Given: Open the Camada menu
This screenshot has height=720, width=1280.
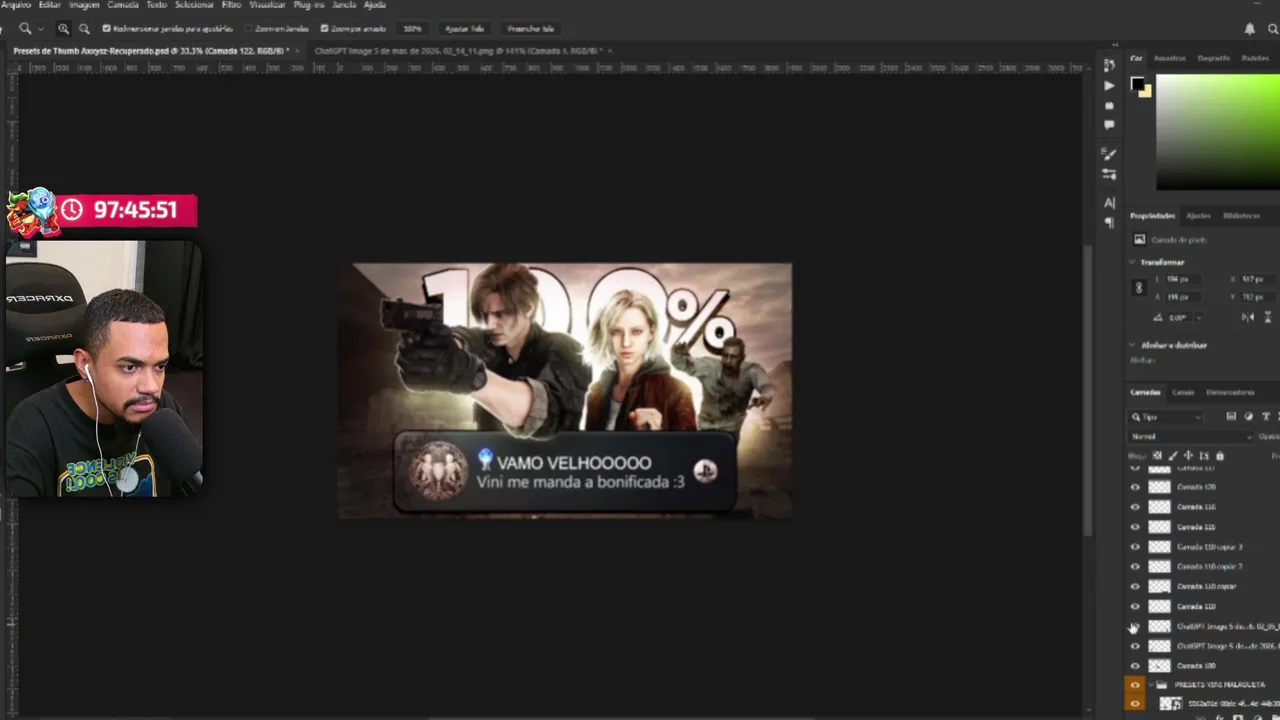Looking at the screenshot, I should (x=122, y=5).
